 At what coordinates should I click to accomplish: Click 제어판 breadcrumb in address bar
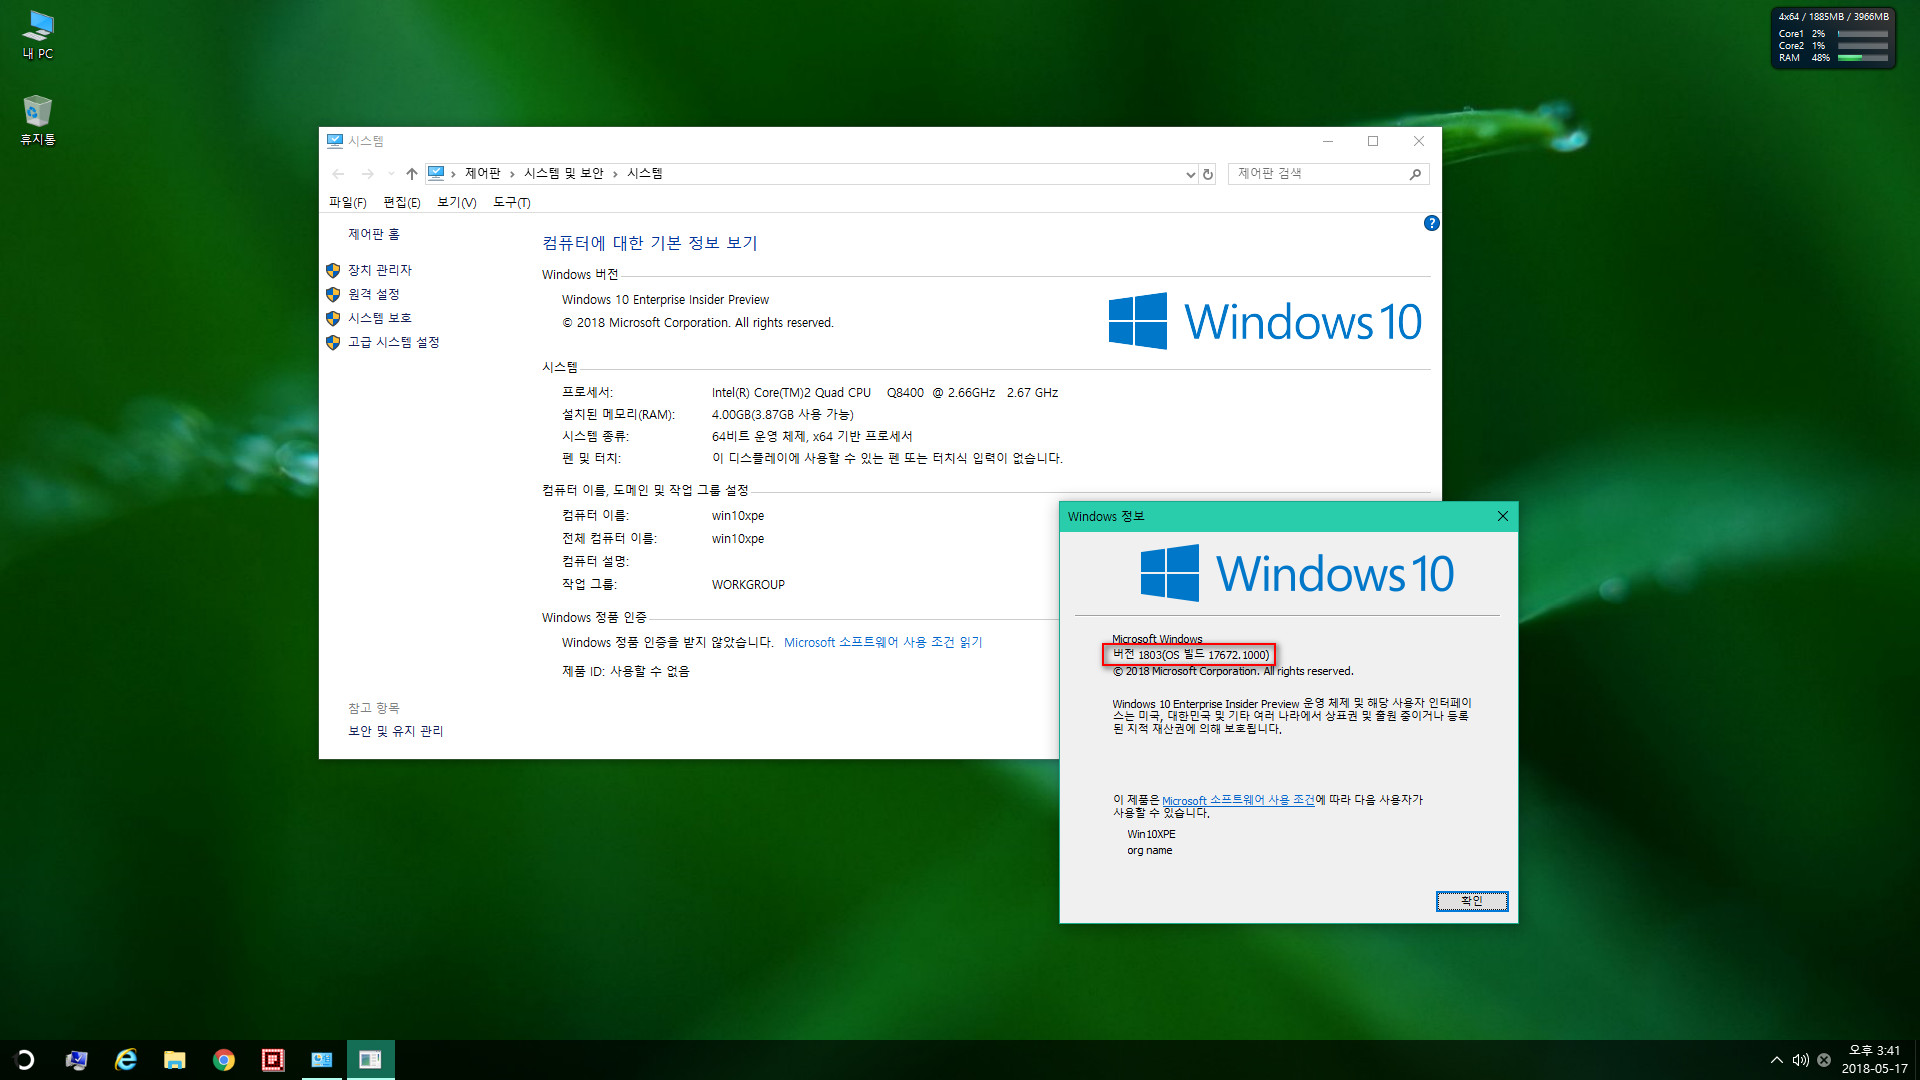[x=483, y=173]
